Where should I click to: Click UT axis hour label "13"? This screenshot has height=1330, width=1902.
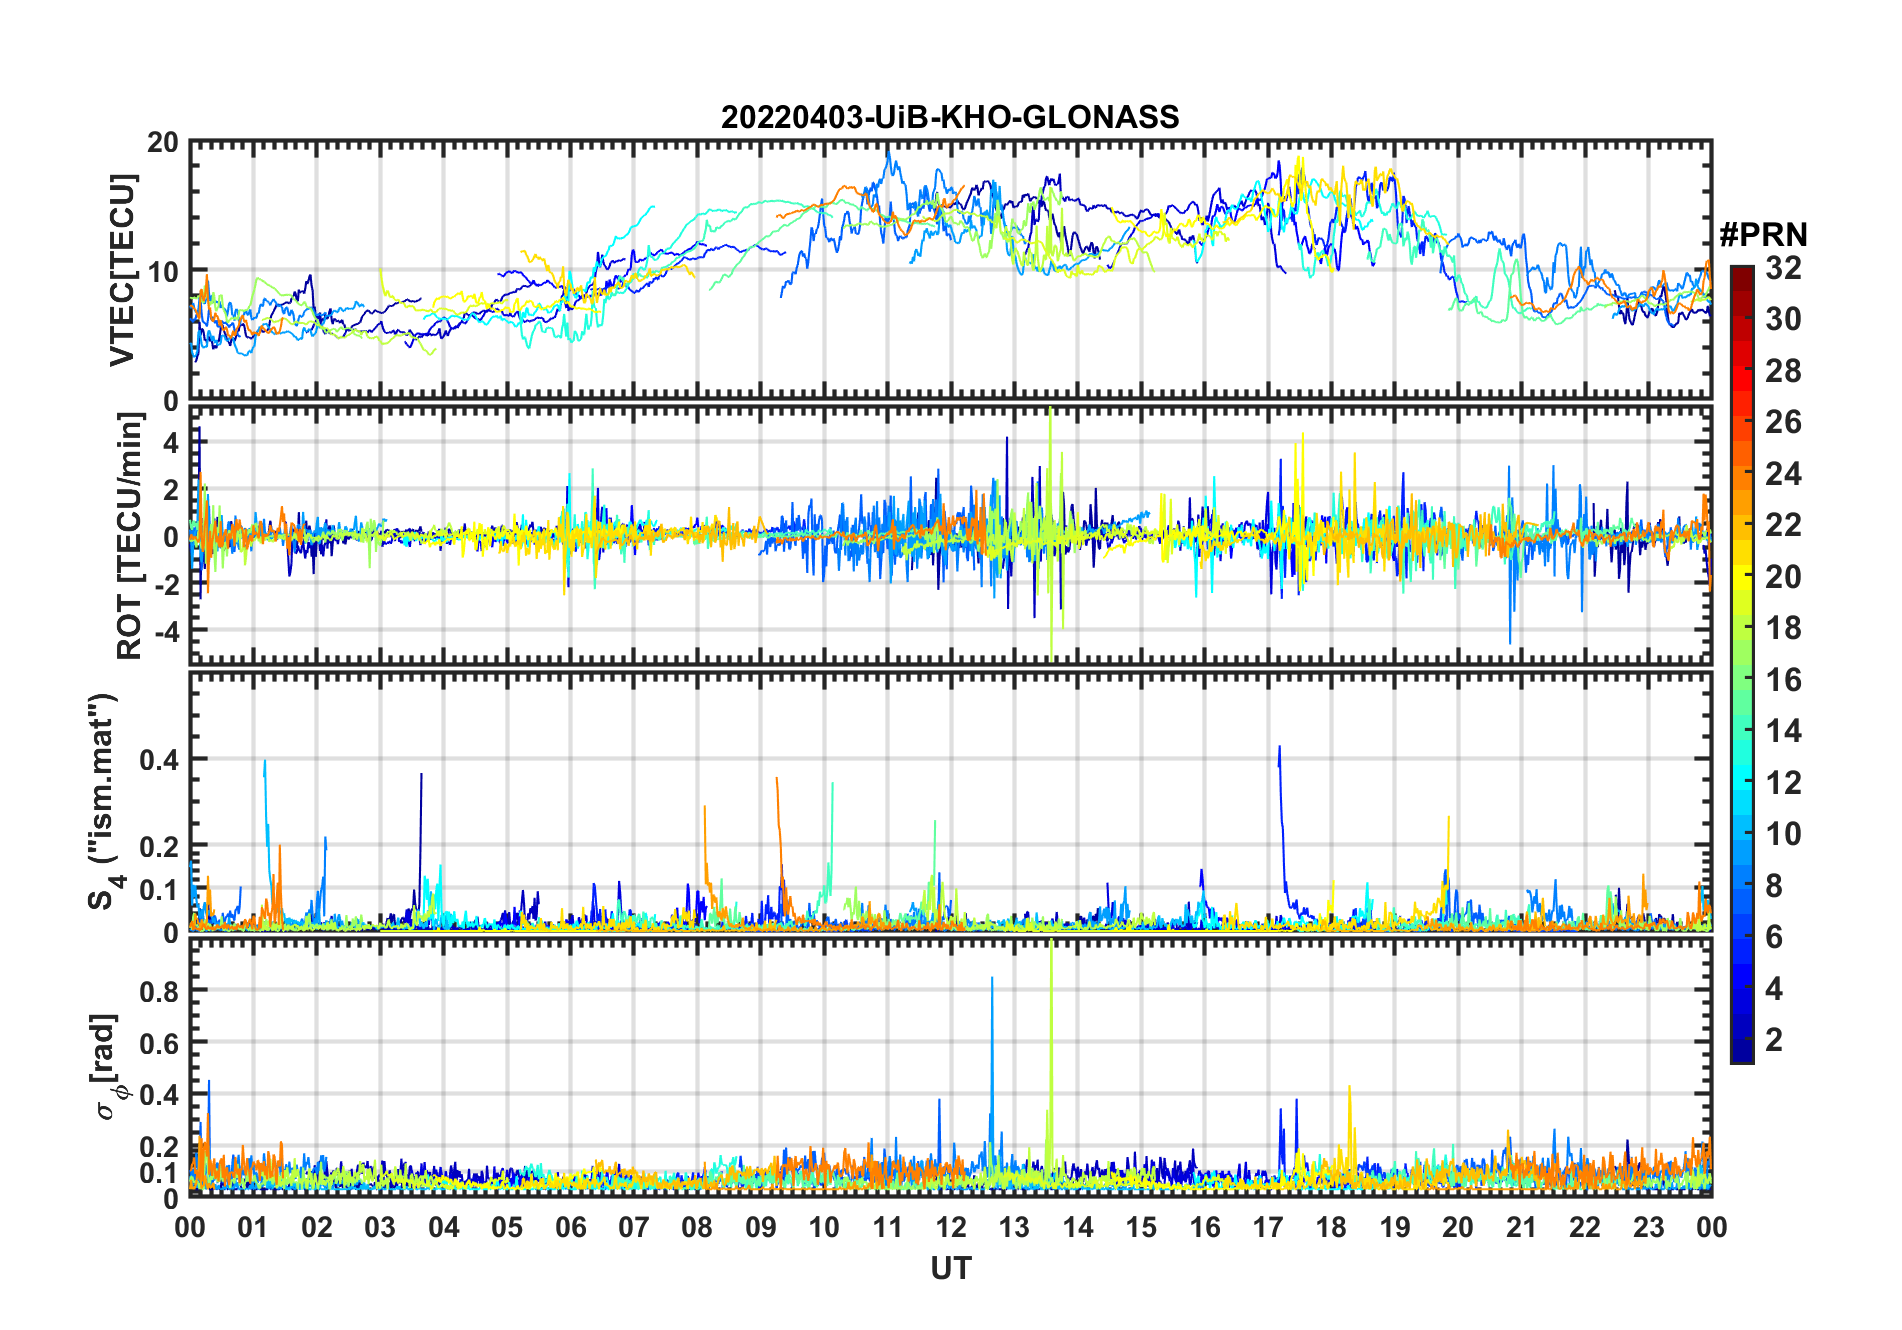(1014, 1227)
